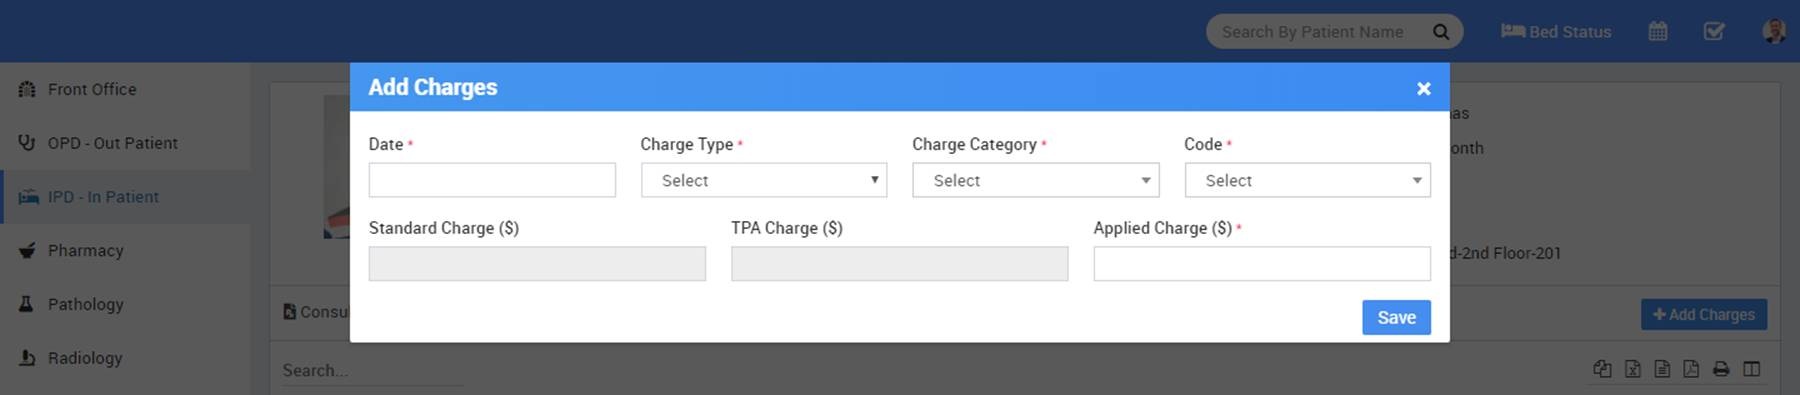Save the new charge

(1396, 317)
